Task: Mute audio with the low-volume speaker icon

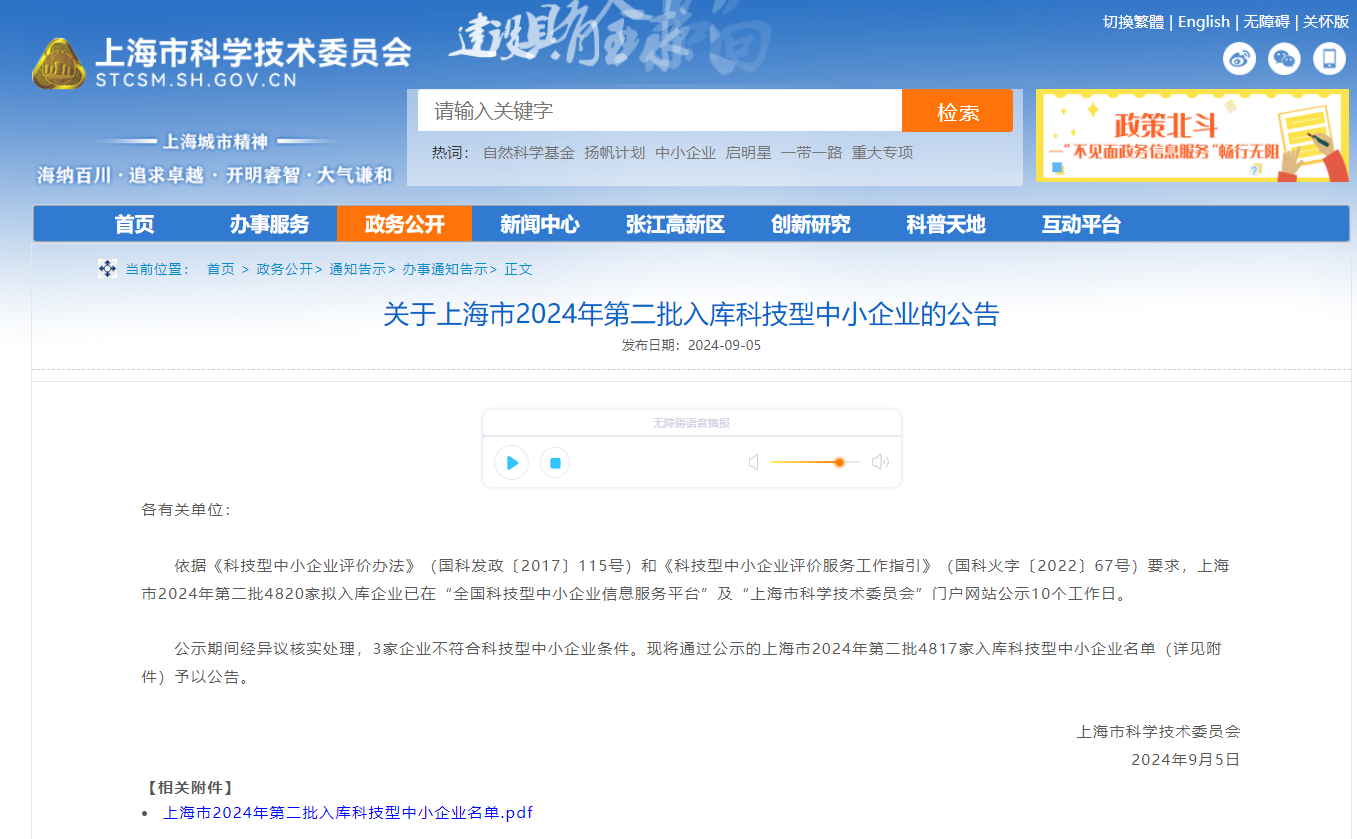Action: [754, 462]
